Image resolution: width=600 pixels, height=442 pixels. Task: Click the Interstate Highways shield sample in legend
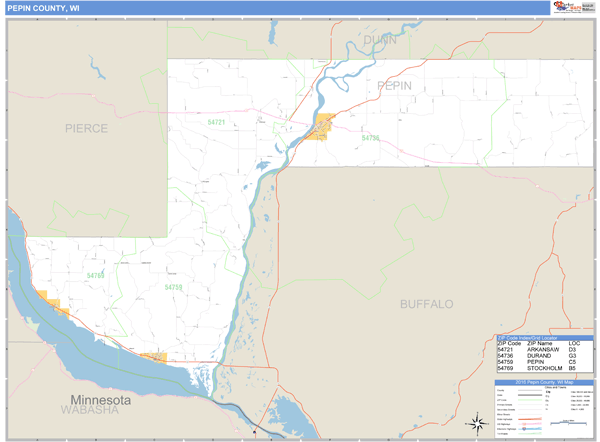tap(524, 429)
